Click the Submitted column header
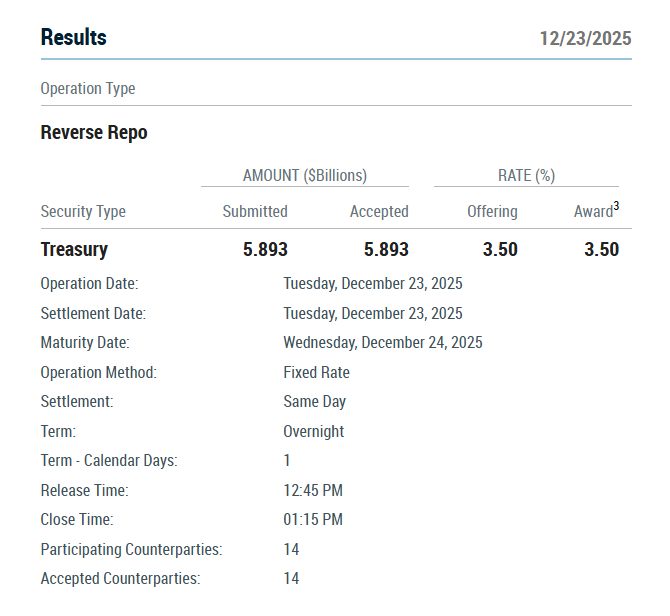The width and height of the screenshot is (670, 616). 255,211
